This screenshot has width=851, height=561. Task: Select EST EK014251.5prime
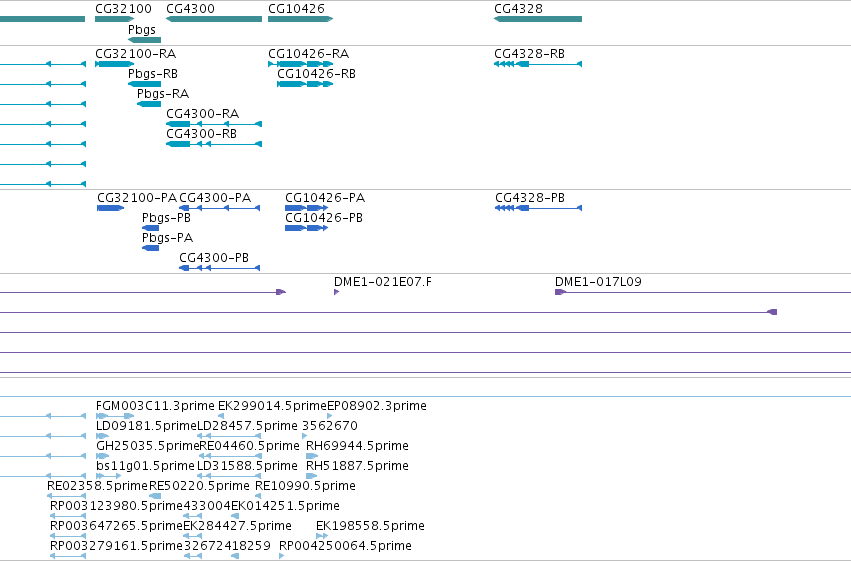click(x=234, y=516)
